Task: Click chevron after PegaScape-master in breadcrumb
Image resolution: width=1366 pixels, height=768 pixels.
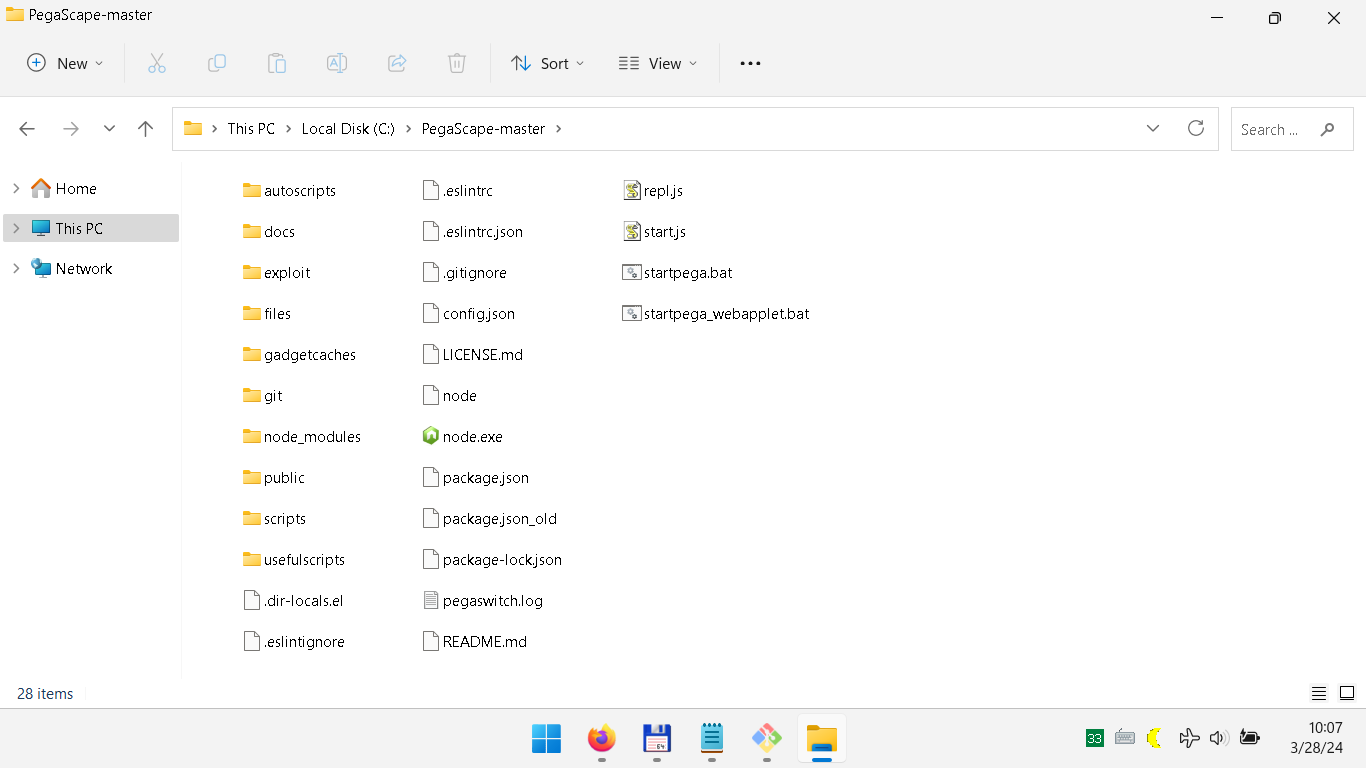Action: [559, 129]
